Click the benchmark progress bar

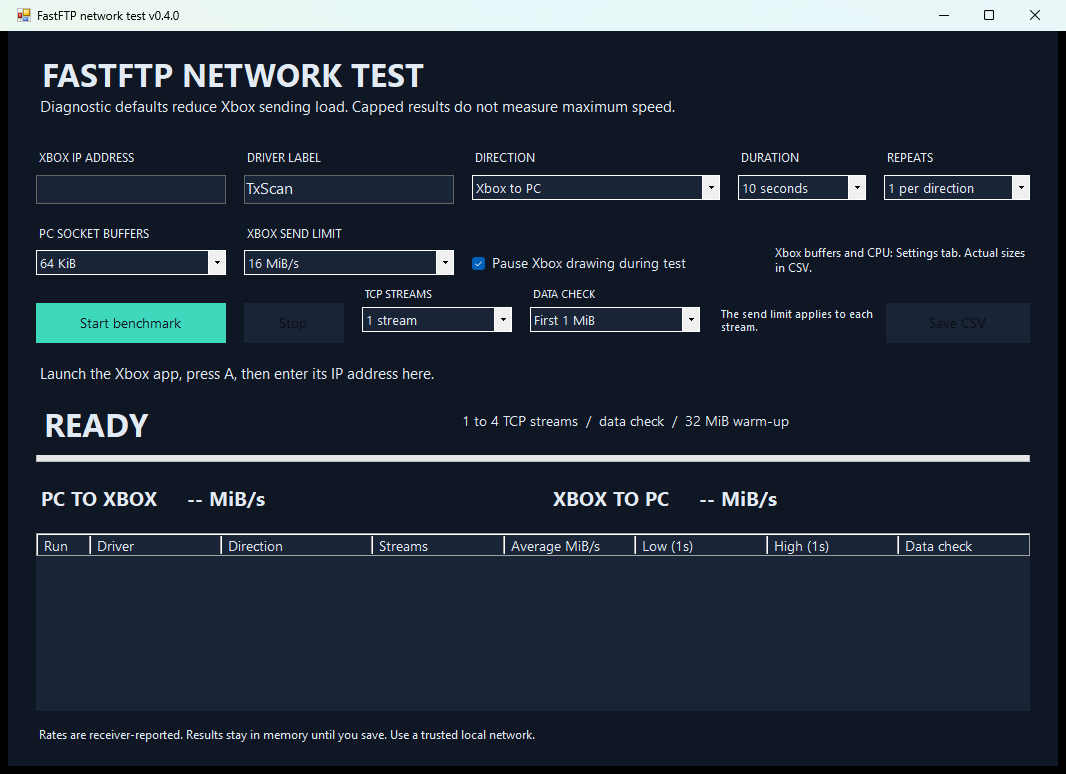pyautogui.click(x=532, y=458)
